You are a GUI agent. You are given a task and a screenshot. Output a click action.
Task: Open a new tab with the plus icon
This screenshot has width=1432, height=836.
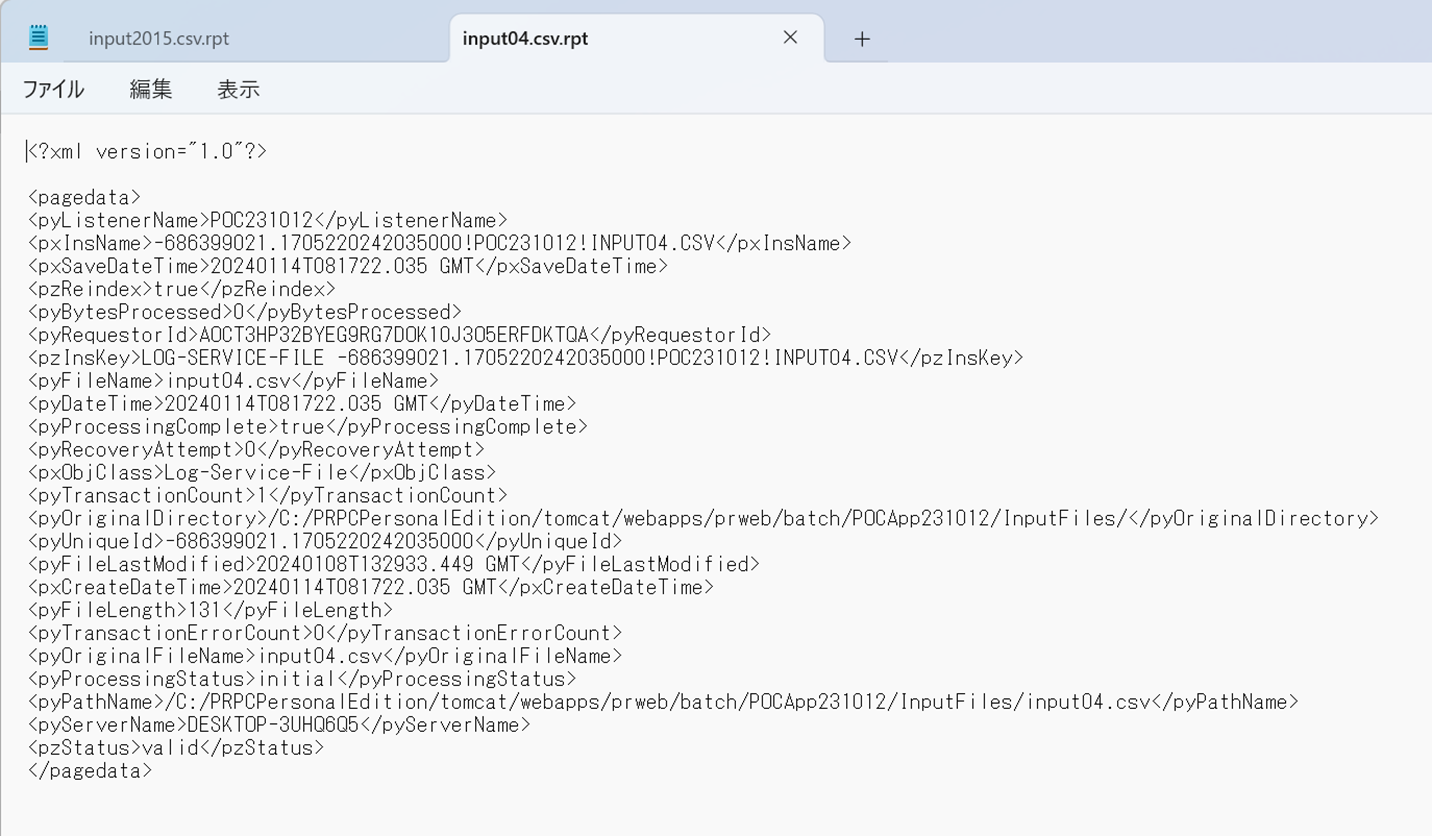(860, 38)
